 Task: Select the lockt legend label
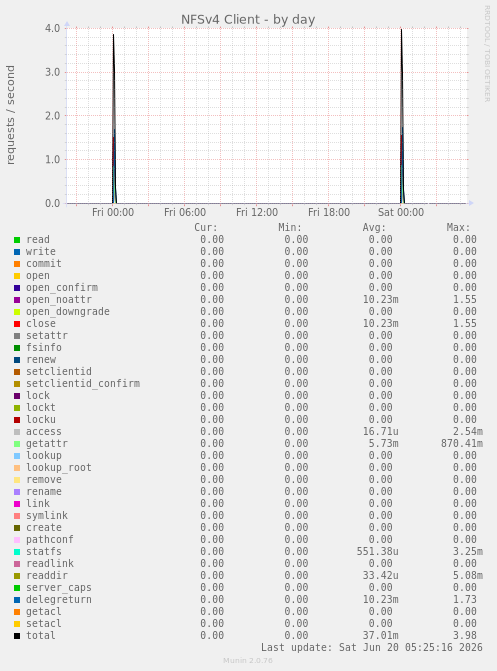(x=41, y=407)
